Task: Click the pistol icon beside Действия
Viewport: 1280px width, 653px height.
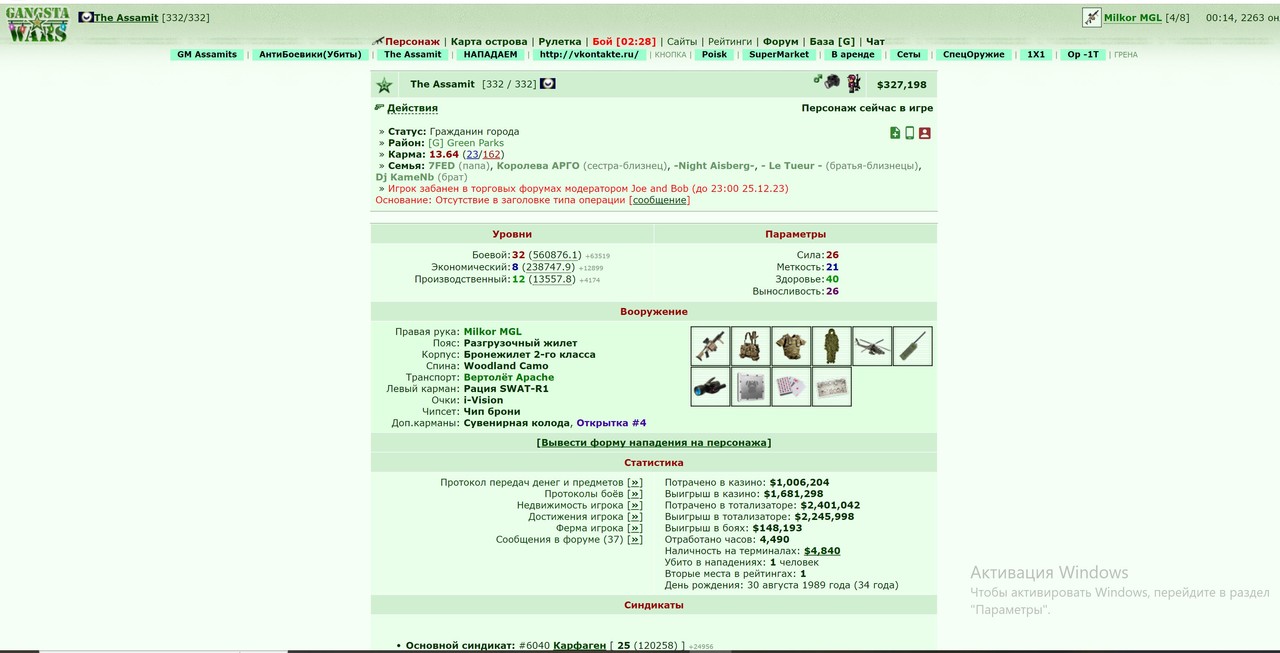Action: click(380, 107)
